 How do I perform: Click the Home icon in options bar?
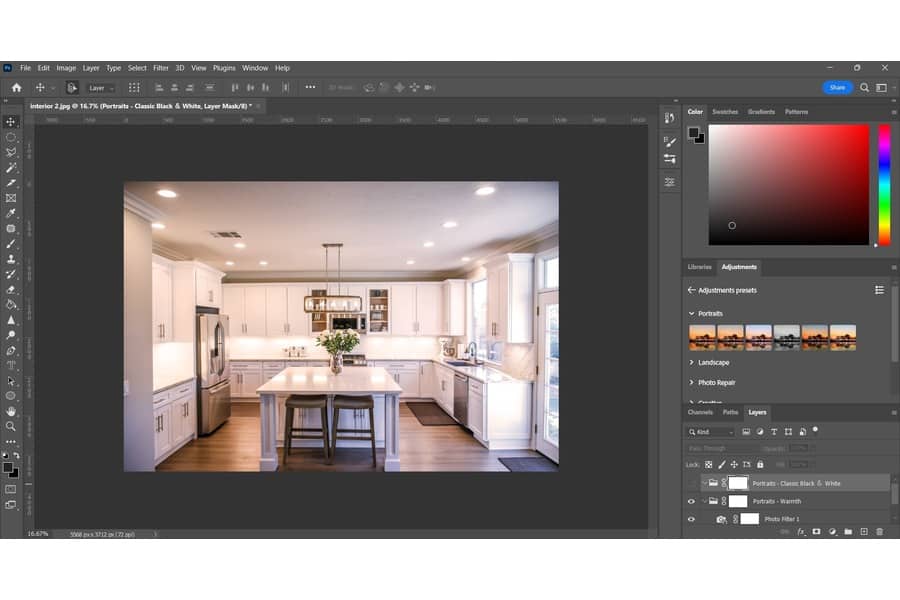coord(17,87)
